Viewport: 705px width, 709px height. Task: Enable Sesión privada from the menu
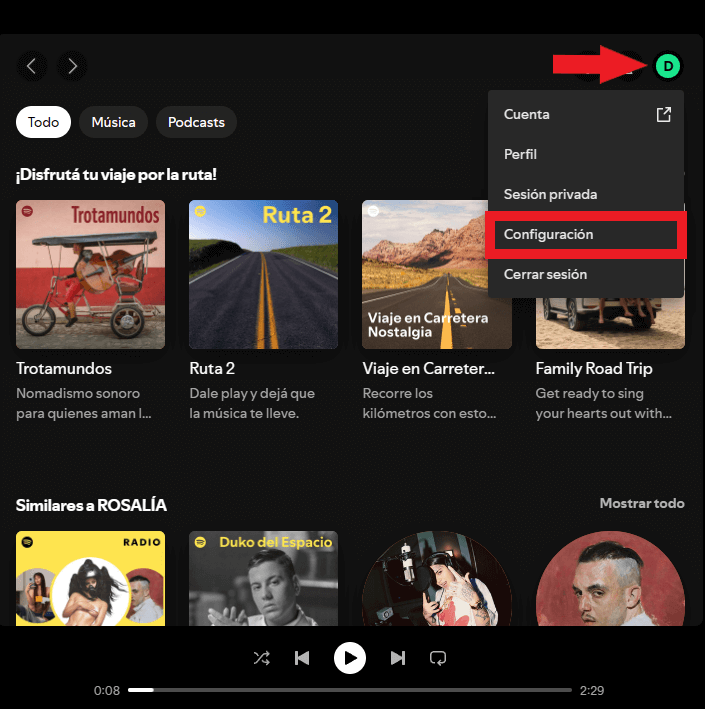pyautogui.click(x=586, y=194)
